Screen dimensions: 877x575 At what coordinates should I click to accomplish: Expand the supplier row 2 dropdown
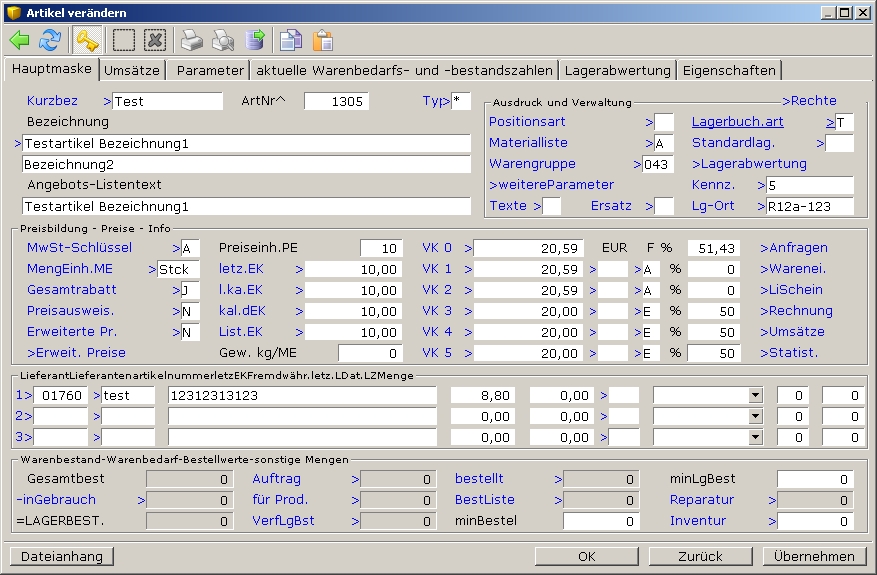tap(755, 416)
